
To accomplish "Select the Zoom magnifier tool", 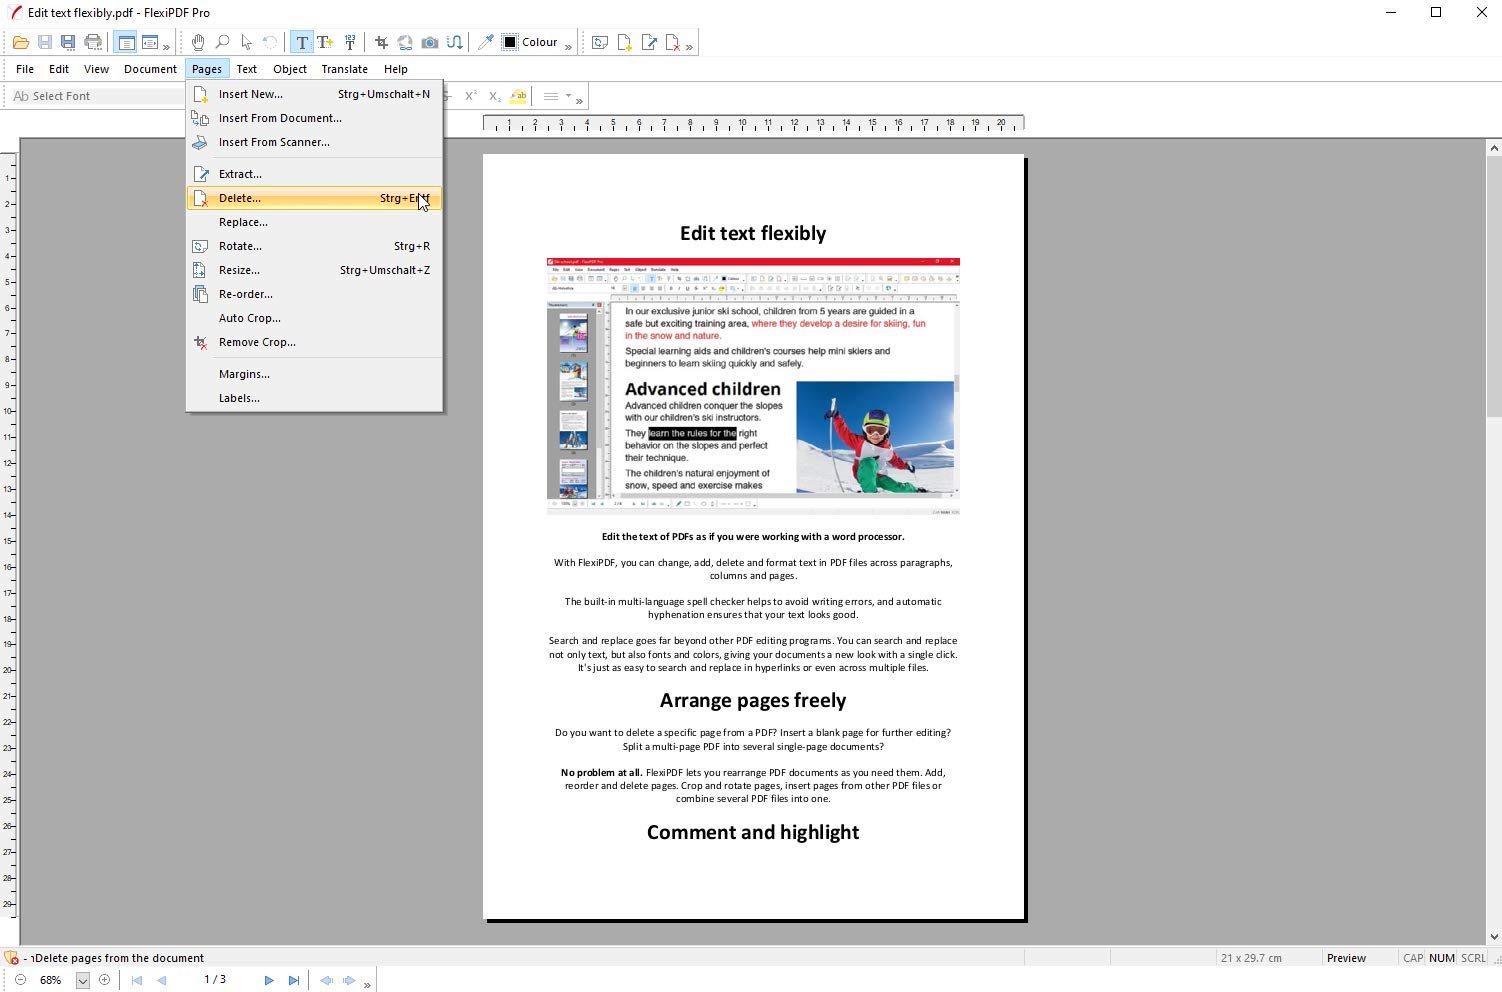I will point(222,42).
